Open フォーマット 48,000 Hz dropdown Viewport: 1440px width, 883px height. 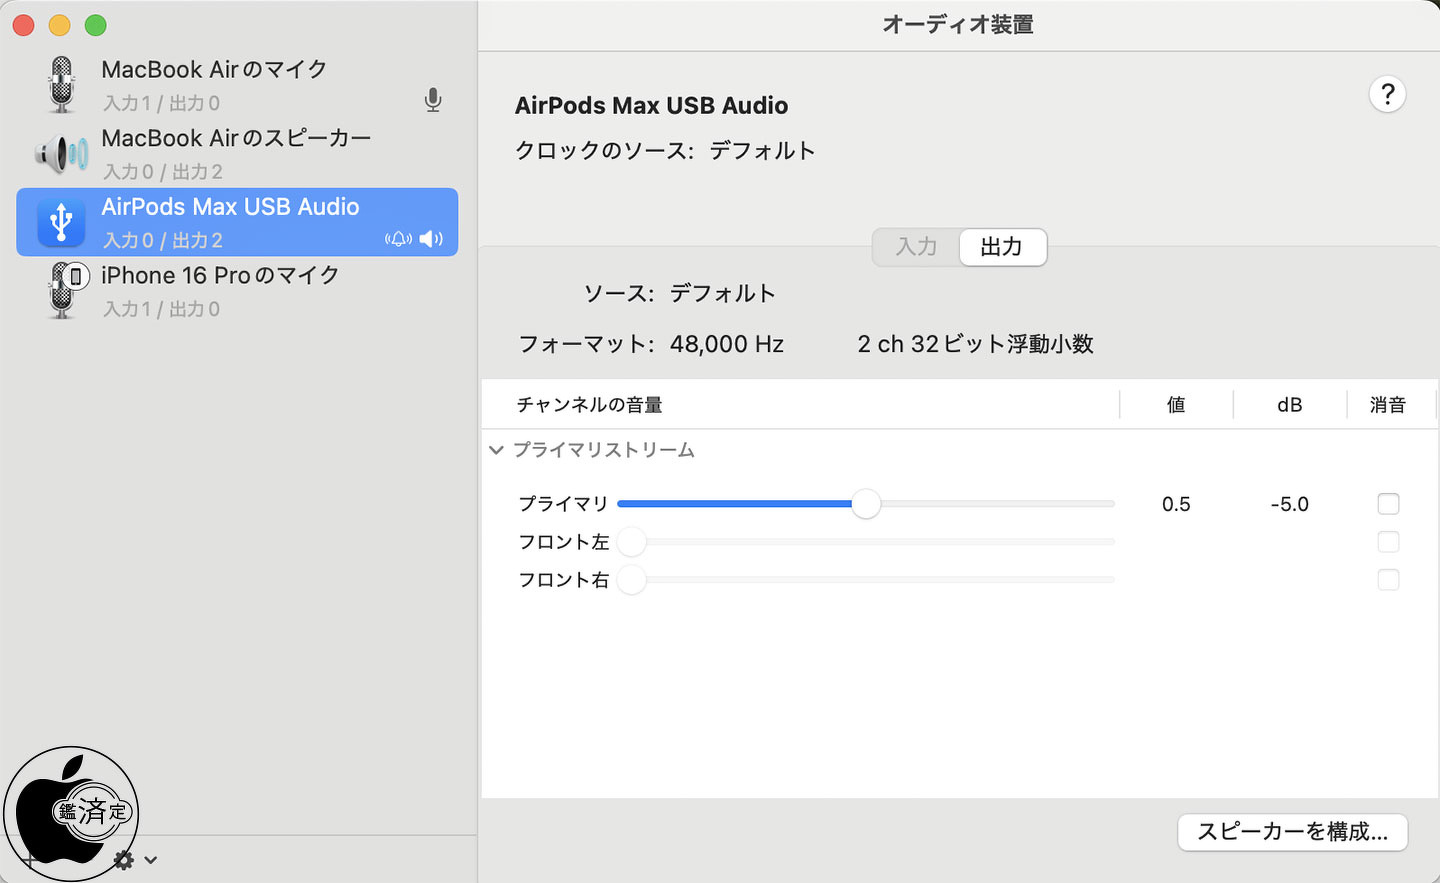tap(727, 344)
